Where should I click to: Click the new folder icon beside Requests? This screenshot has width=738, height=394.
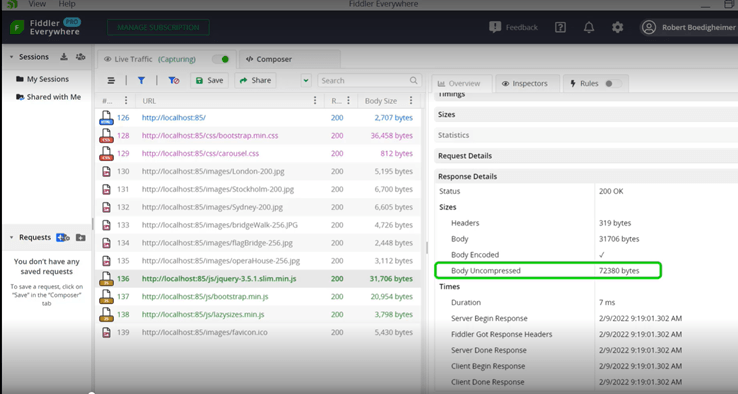80,237
